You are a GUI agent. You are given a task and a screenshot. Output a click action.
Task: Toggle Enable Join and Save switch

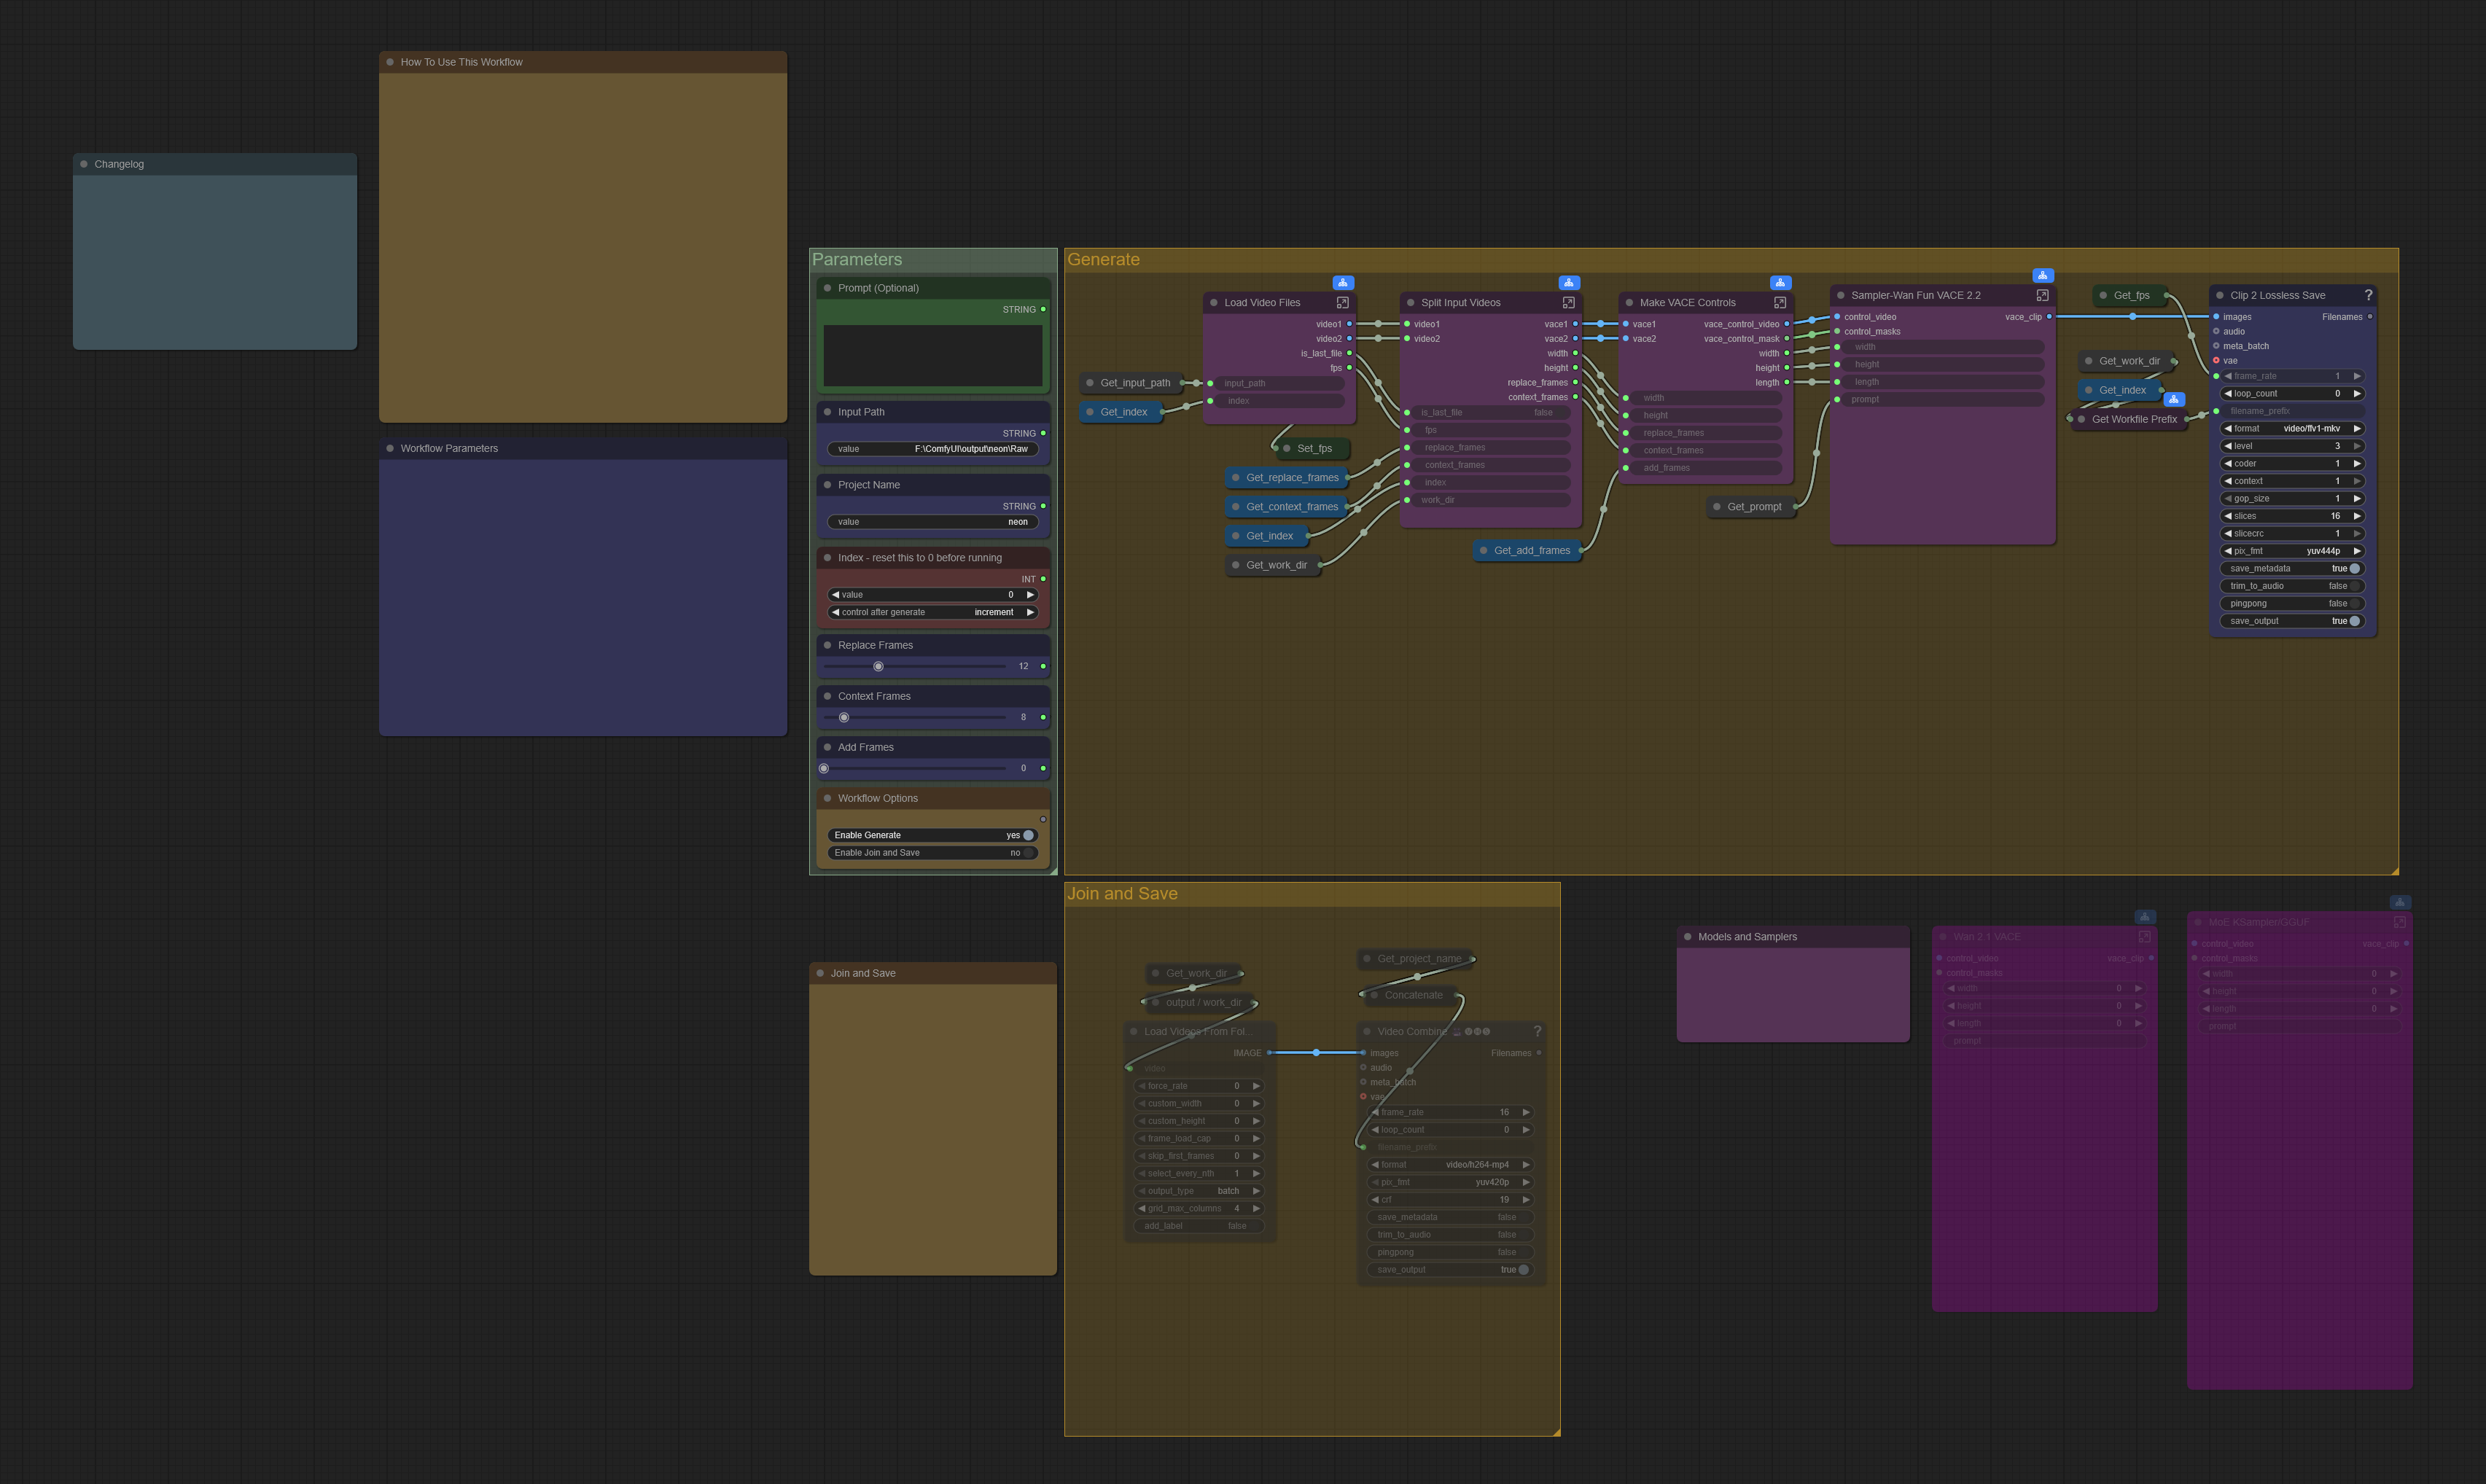[x=1027, y=853]
